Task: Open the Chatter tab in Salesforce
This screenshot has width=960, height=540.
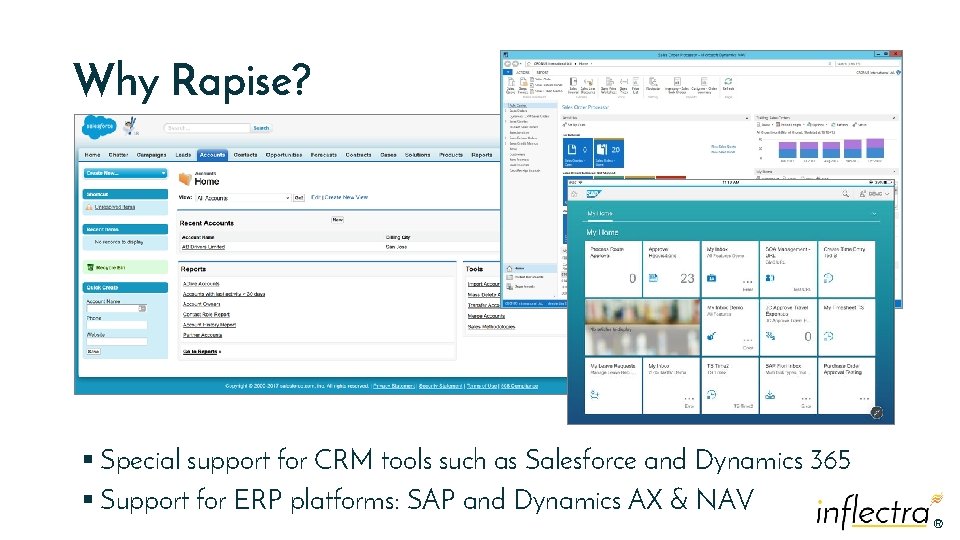Action: pyautogui.click(x=118, y=155)
